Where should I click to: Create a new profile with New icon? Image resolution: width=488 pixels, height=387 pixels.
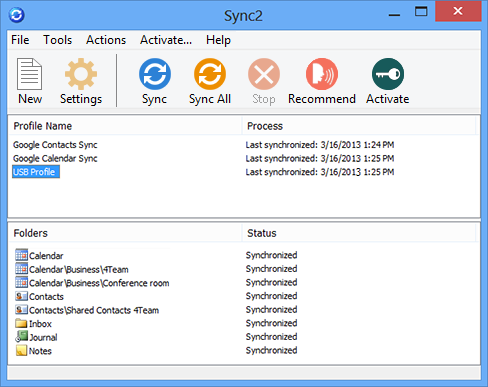coord(29,74)
